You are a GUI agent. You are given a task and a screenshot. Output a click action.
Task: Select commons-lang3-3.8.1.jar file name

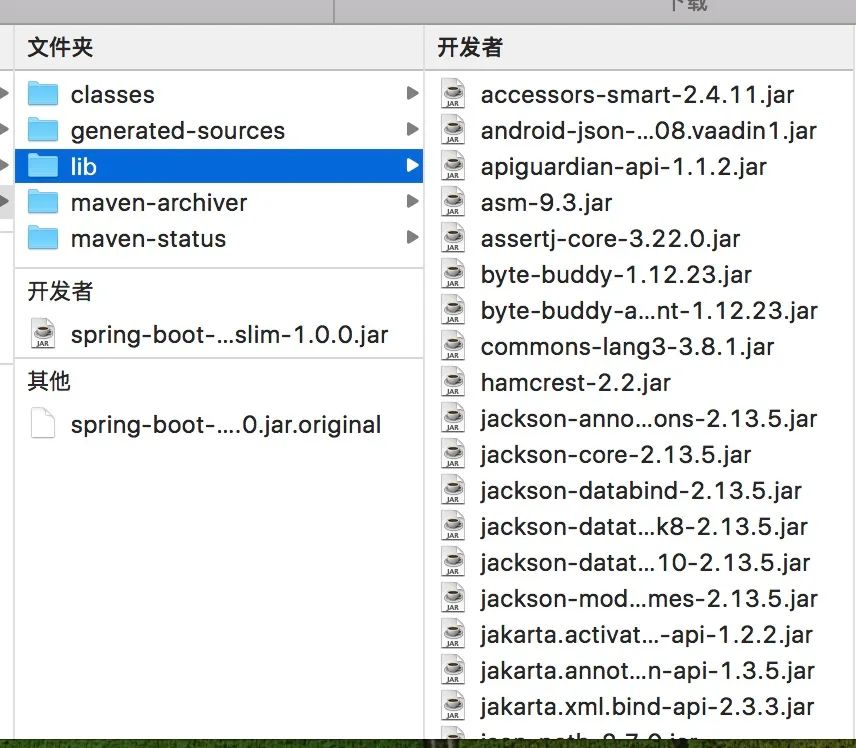coord(627,347)
